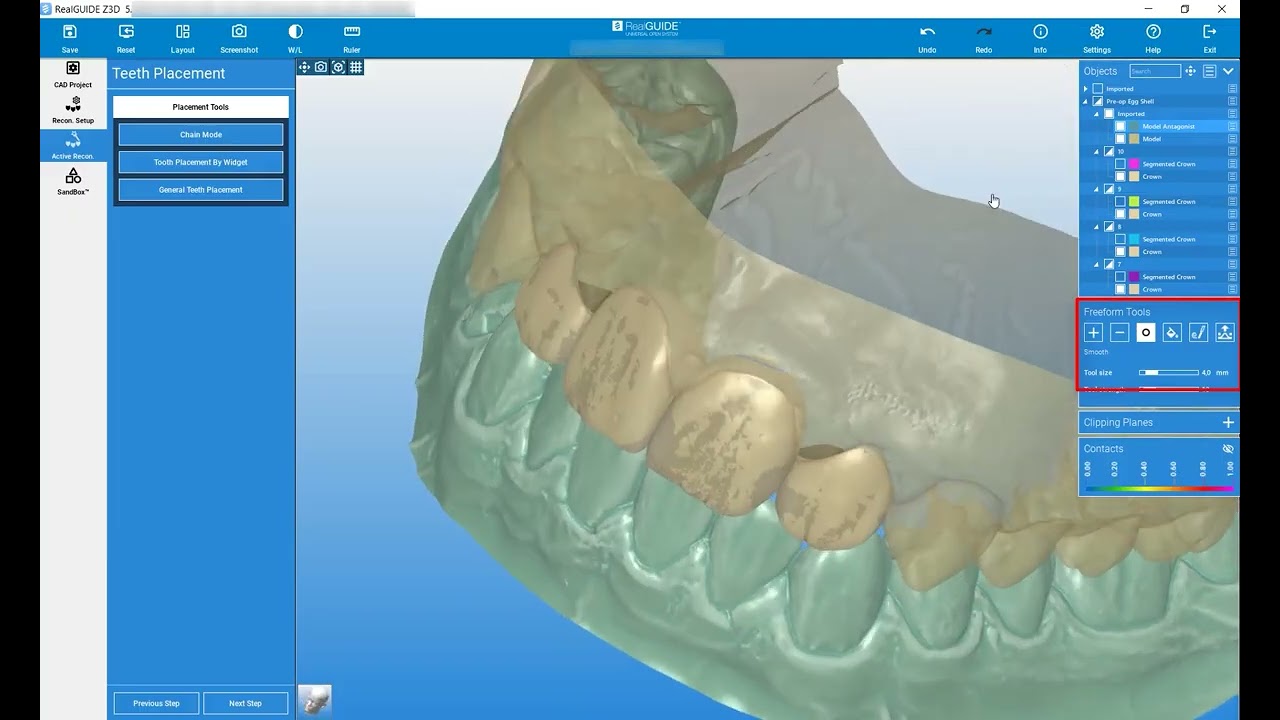Collapse the Pre-op Egg Shell node

[1085, 102]
